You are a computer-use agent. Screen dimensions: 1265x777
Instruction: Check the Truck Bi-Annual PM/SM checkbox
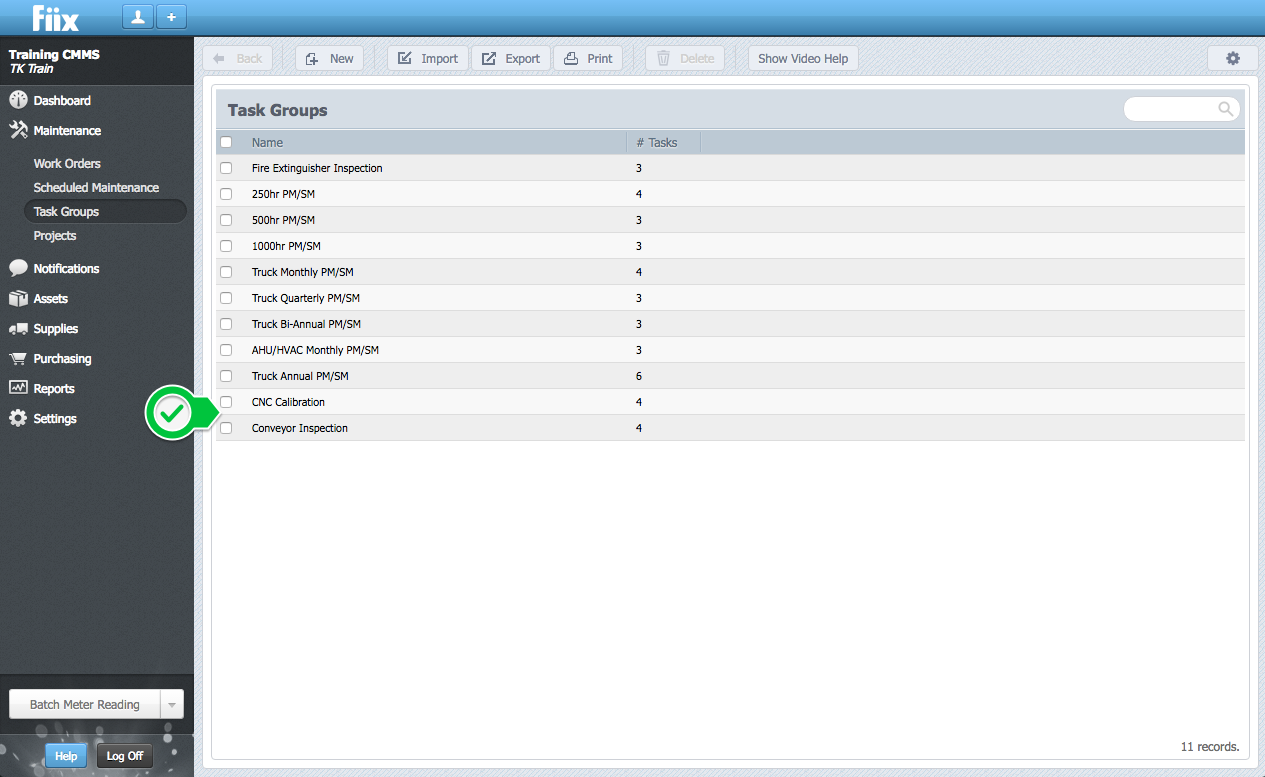coord(226,324)
